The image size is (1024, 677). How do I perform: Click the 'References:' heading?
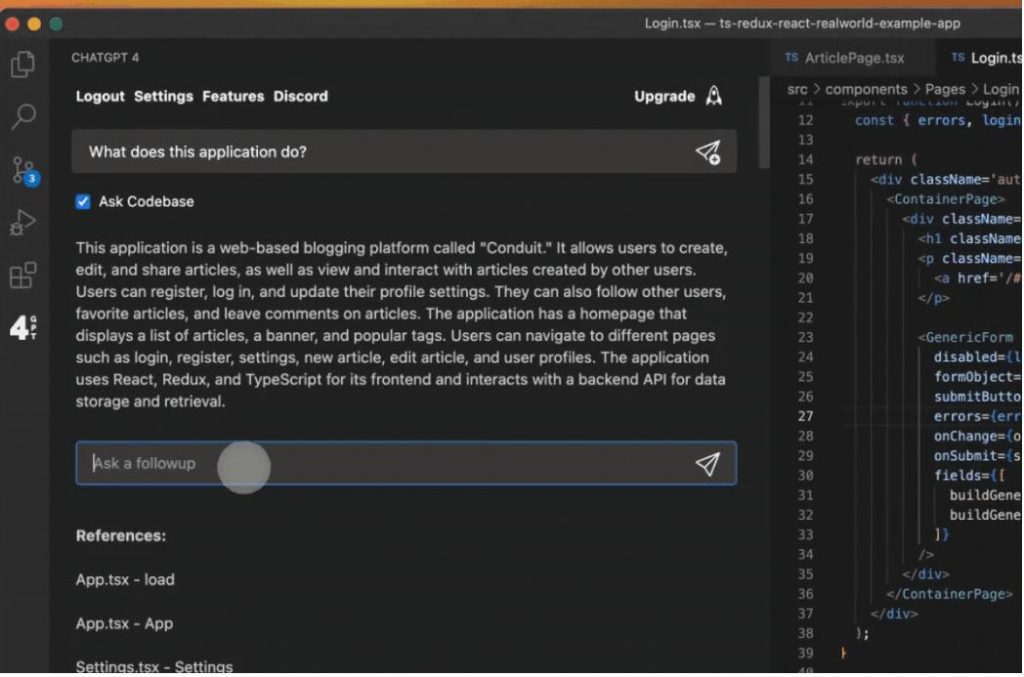click(x=121, y=536)
